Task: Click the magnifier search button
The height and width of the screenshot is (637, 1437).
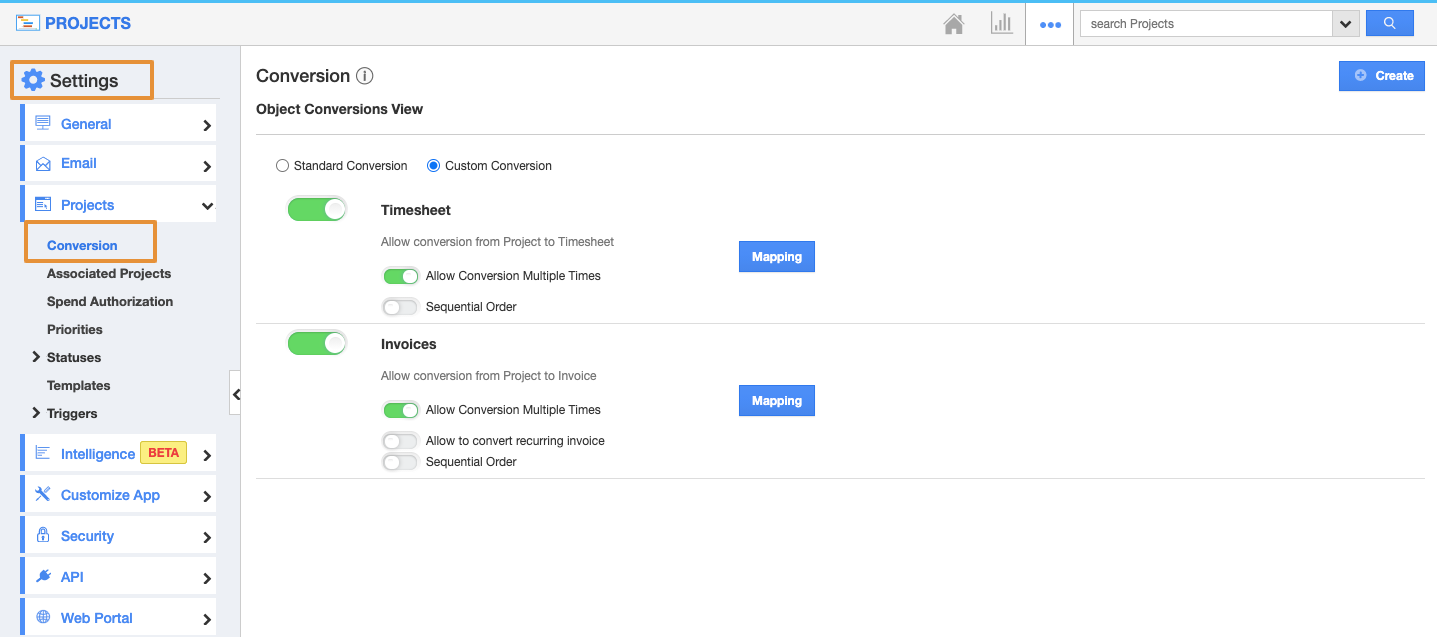Action: (1389, 24)
